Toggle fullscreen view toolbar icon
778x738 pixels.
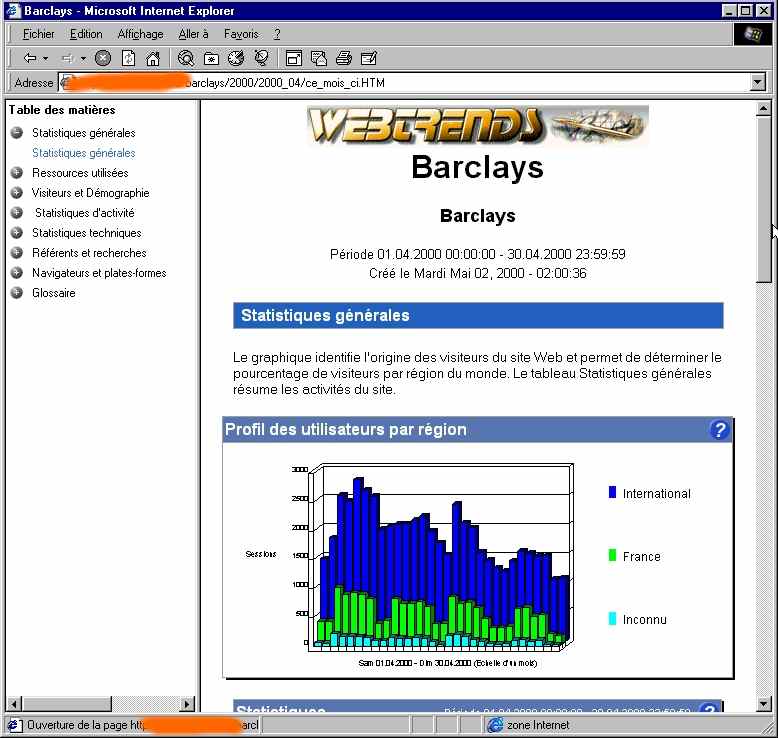tap(294, 59)
